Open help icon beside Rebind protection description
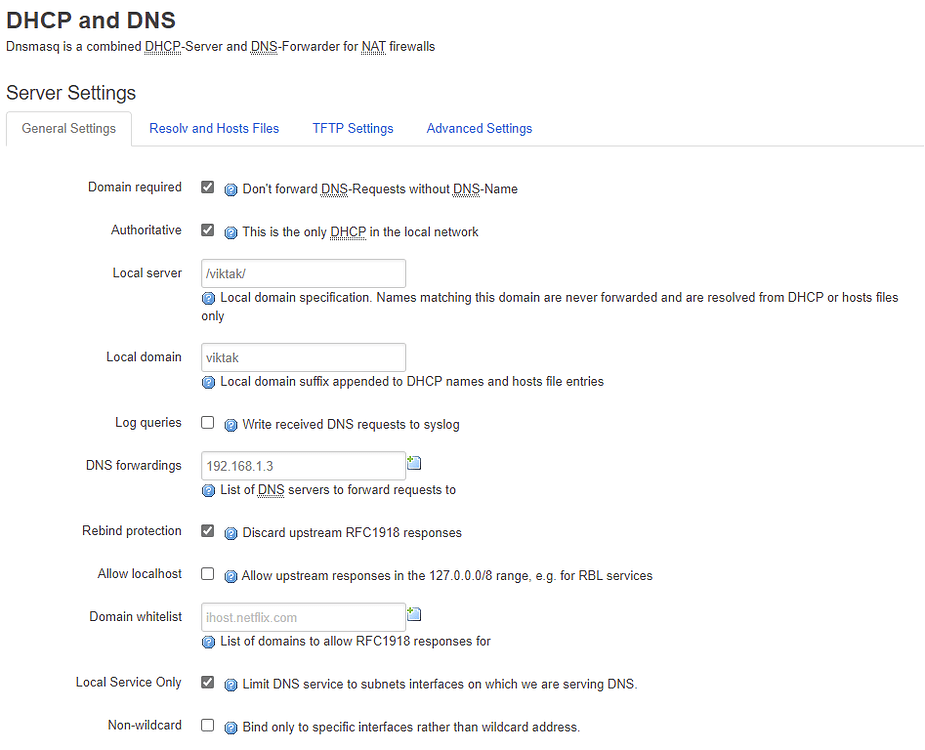Screen dimensions: 925x750 coord(231,533)
